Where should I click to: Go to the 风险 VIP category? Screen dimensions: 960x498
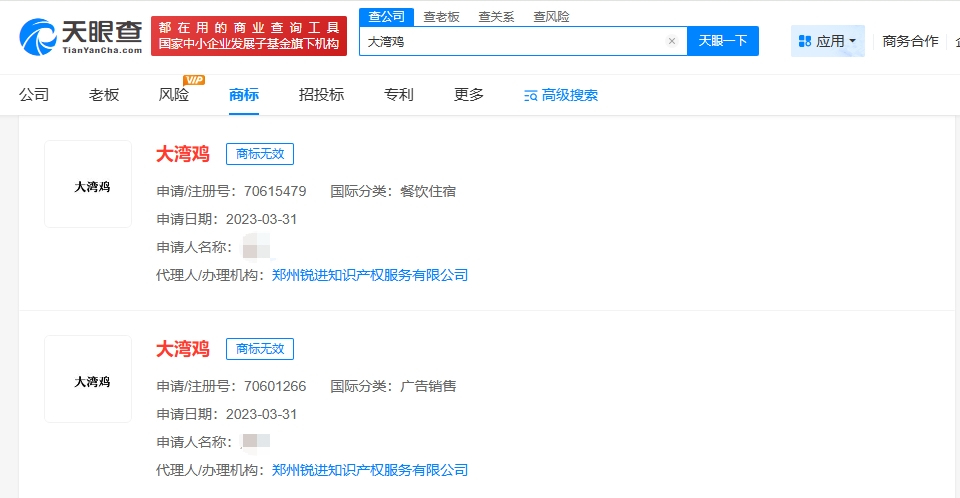click(x=174, y=95)
